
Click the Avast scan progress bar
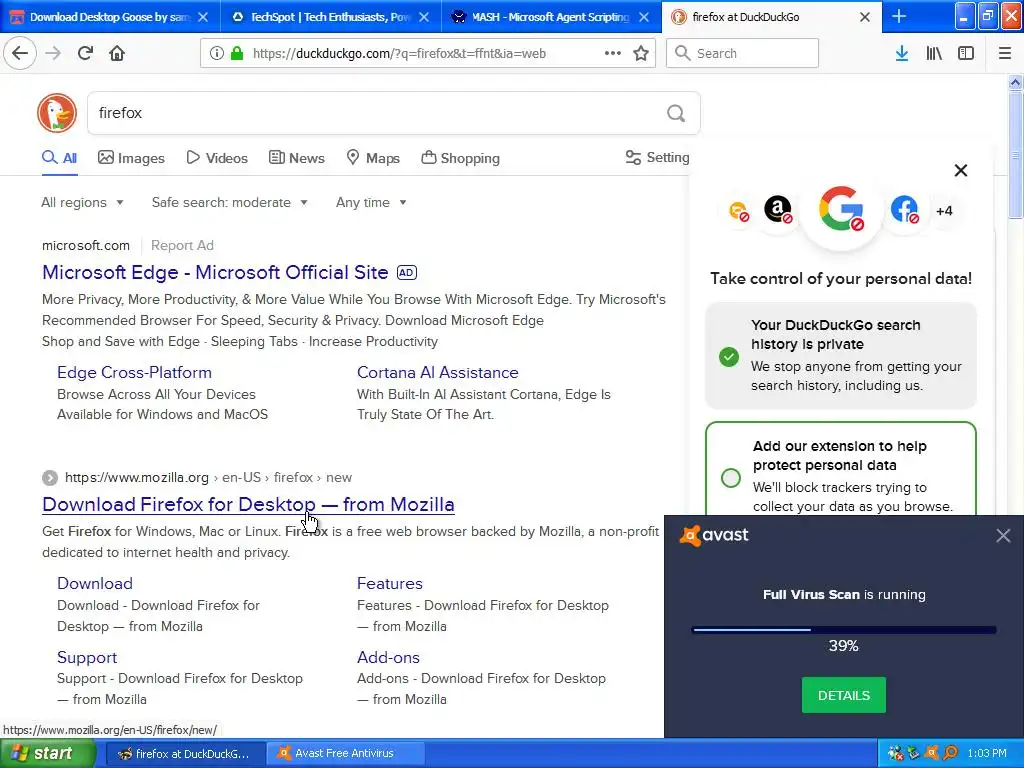(x=844, y=630)
